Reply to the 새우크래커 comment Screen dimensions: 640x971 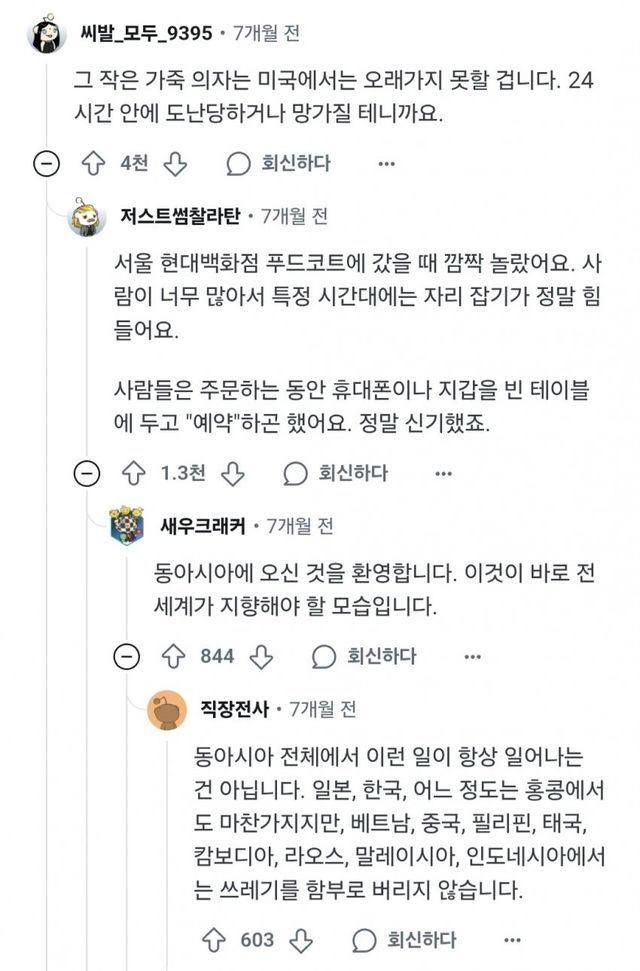pos(364,656)
